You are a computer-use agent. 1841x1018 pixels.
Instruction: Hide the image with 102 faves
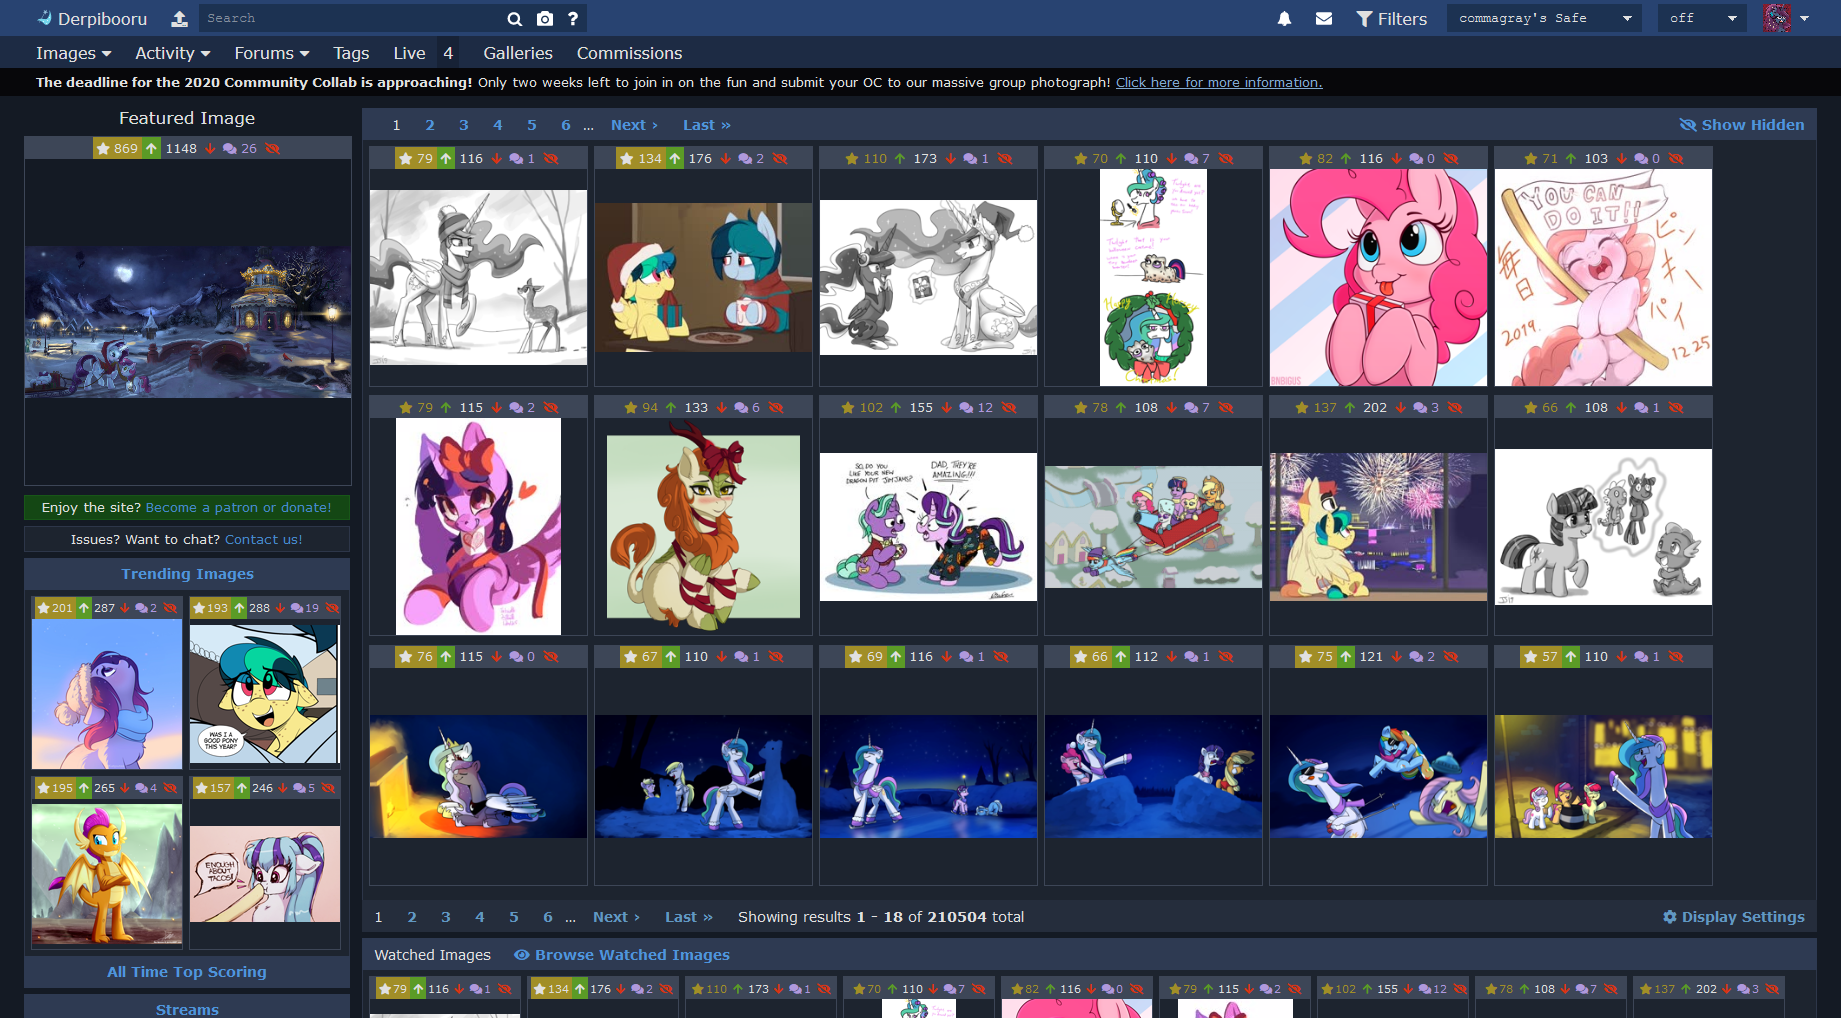coord(1009,407)
